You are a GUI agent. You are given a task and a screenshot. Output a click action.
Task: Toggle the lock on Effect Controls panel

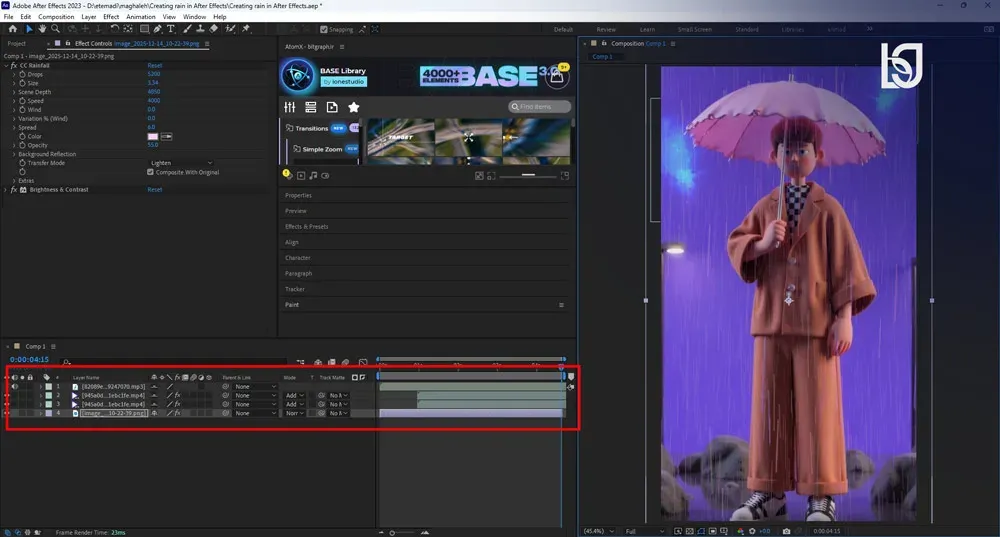coord(68,43)
